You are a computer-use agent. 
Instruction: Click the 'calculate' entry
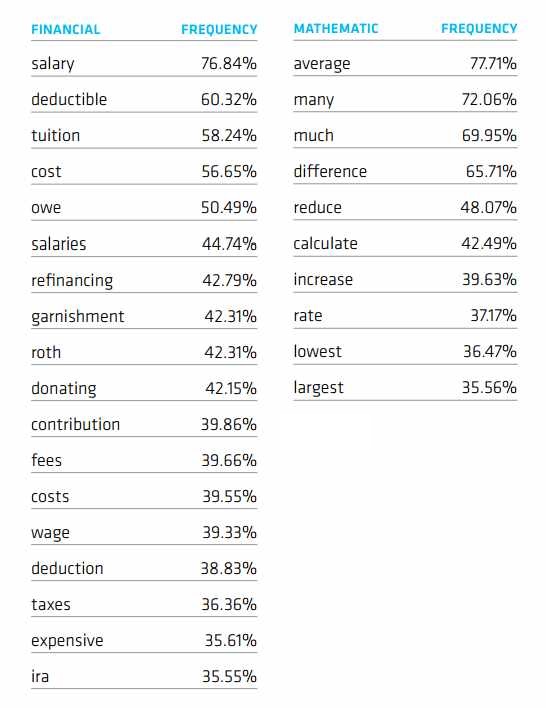pos(325,243)
